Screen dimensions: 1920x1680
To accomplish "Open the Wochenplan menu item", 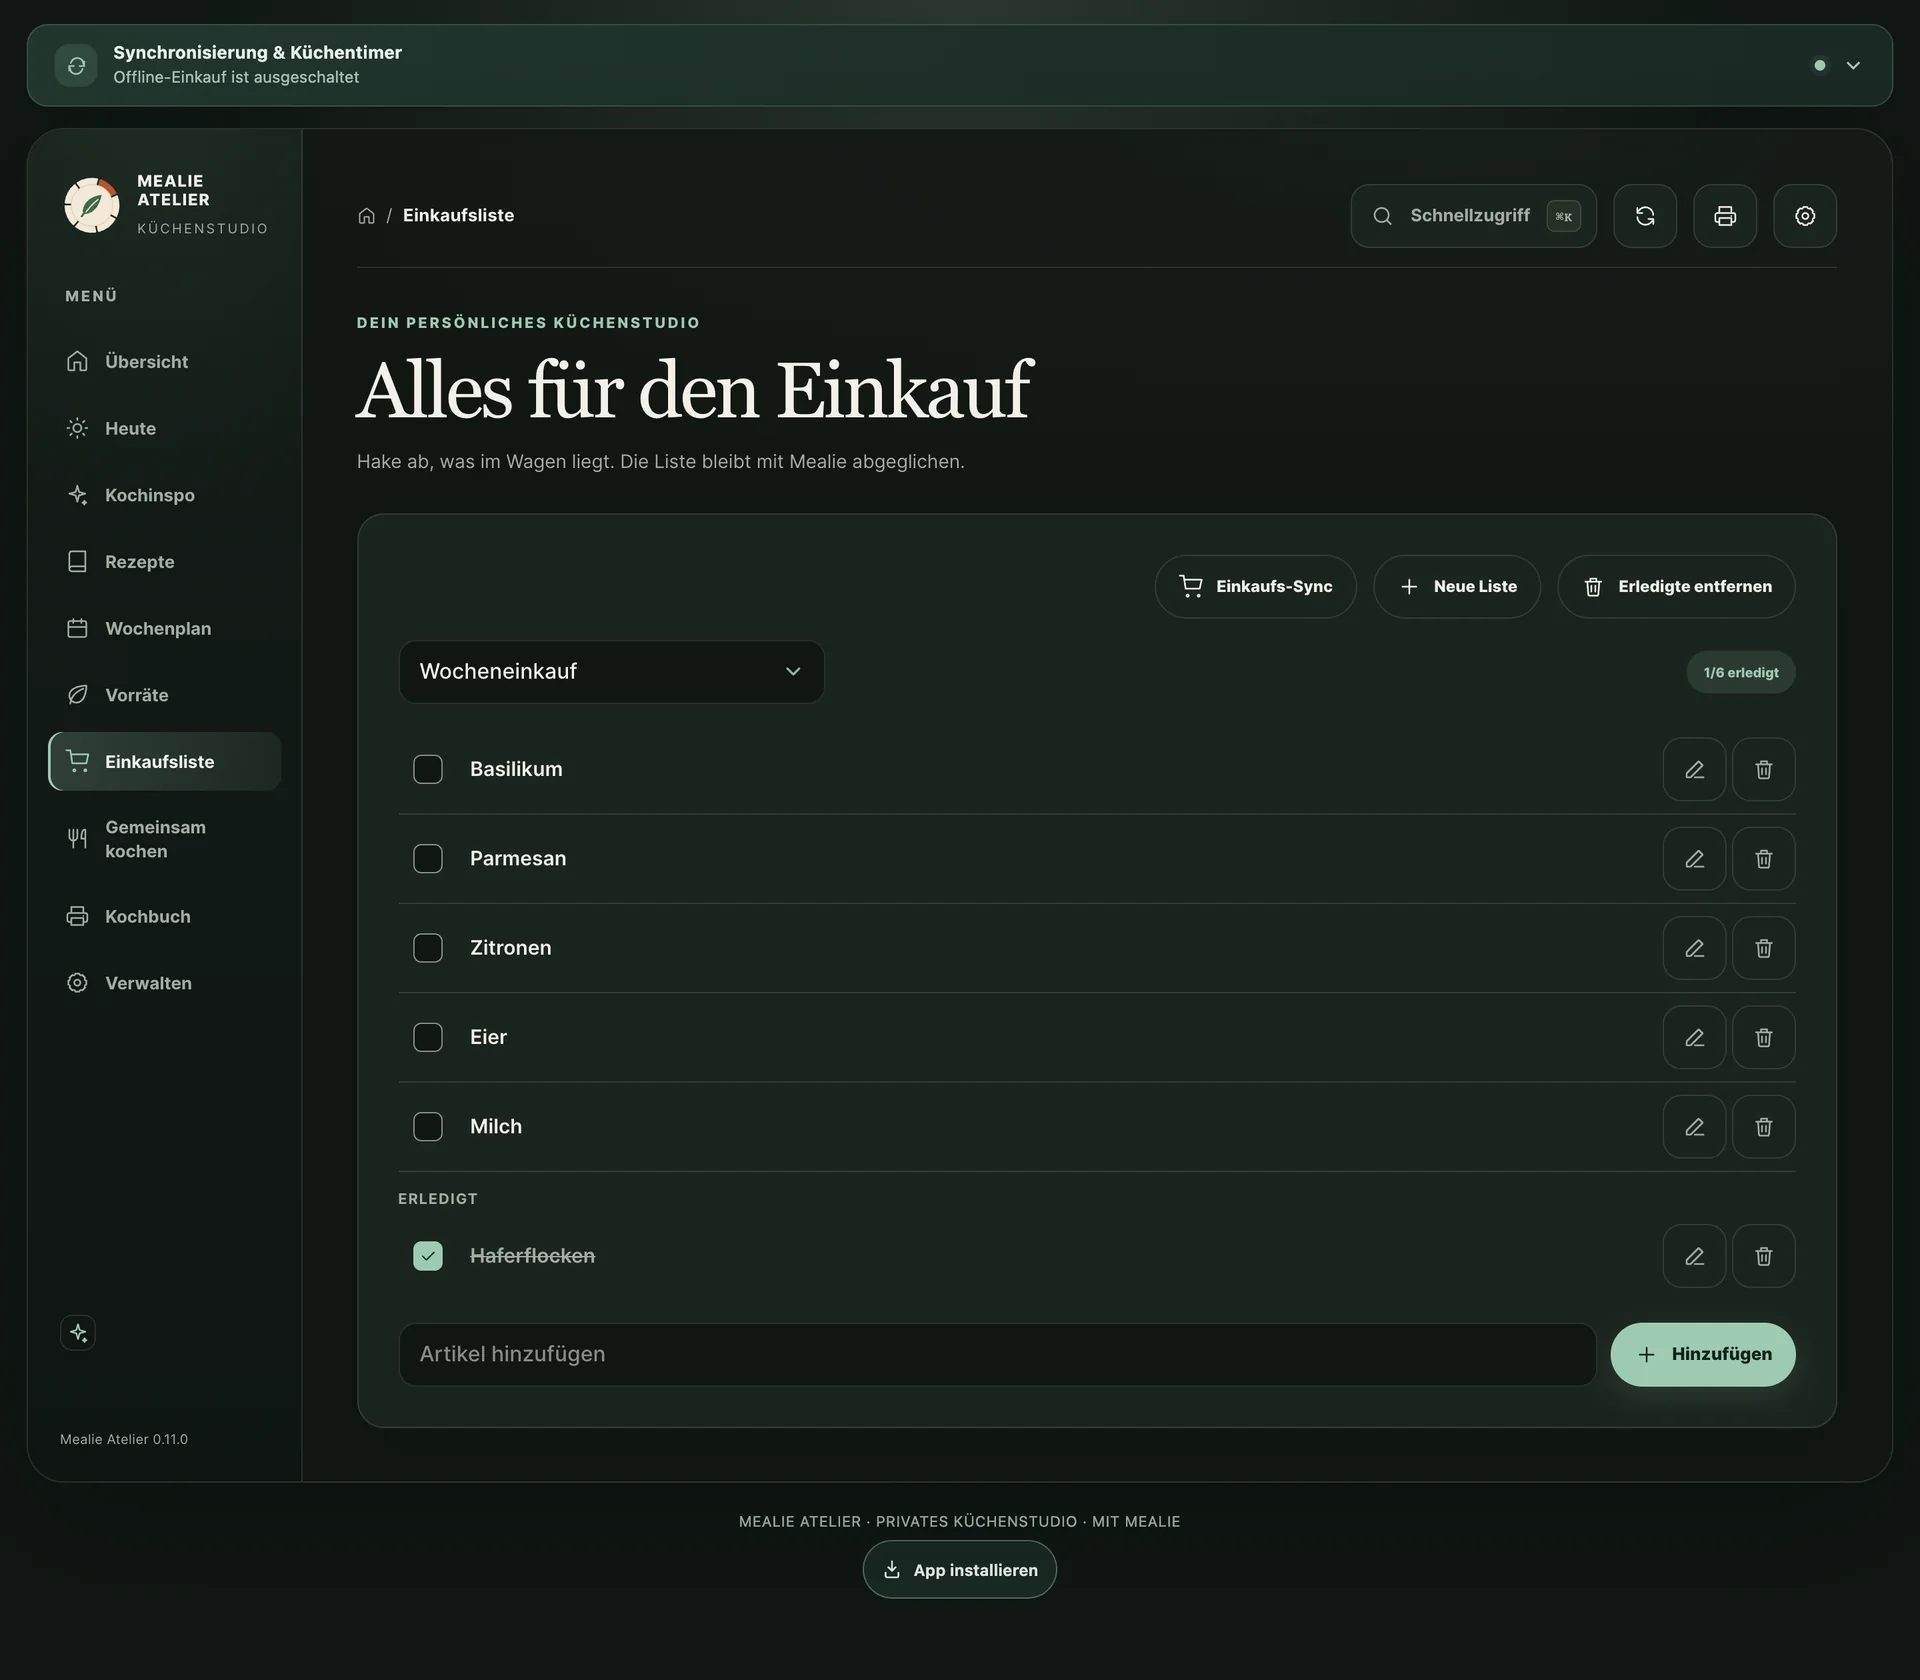I will (165, 628).
